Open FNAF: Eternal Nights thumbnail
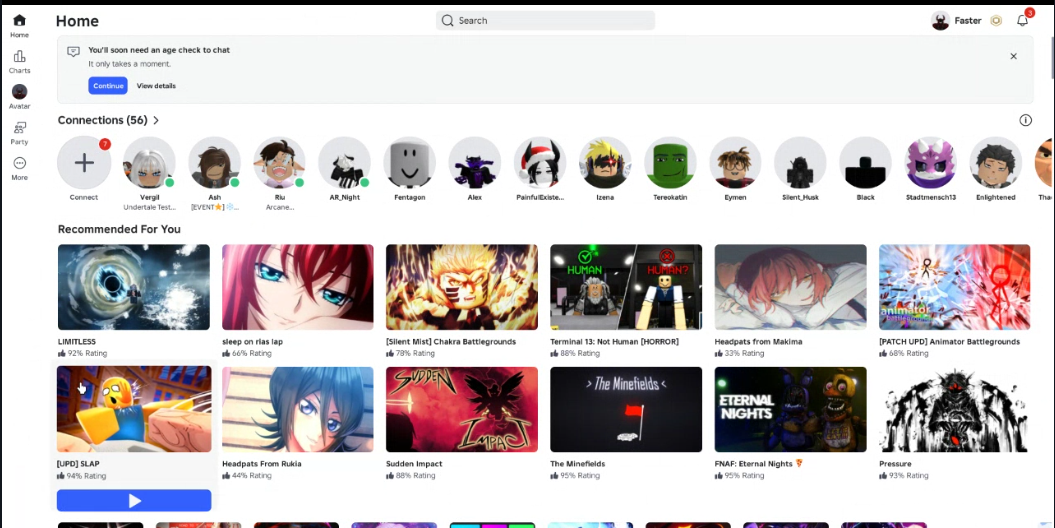The height and width of the screenshot is (528, 1055). click(791, 410)
